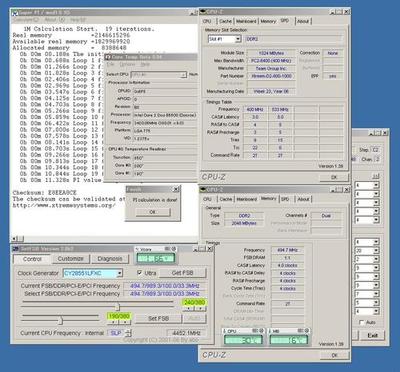
Task: Click OK in the PI calculation done dialog
Action: click(152, 212)
